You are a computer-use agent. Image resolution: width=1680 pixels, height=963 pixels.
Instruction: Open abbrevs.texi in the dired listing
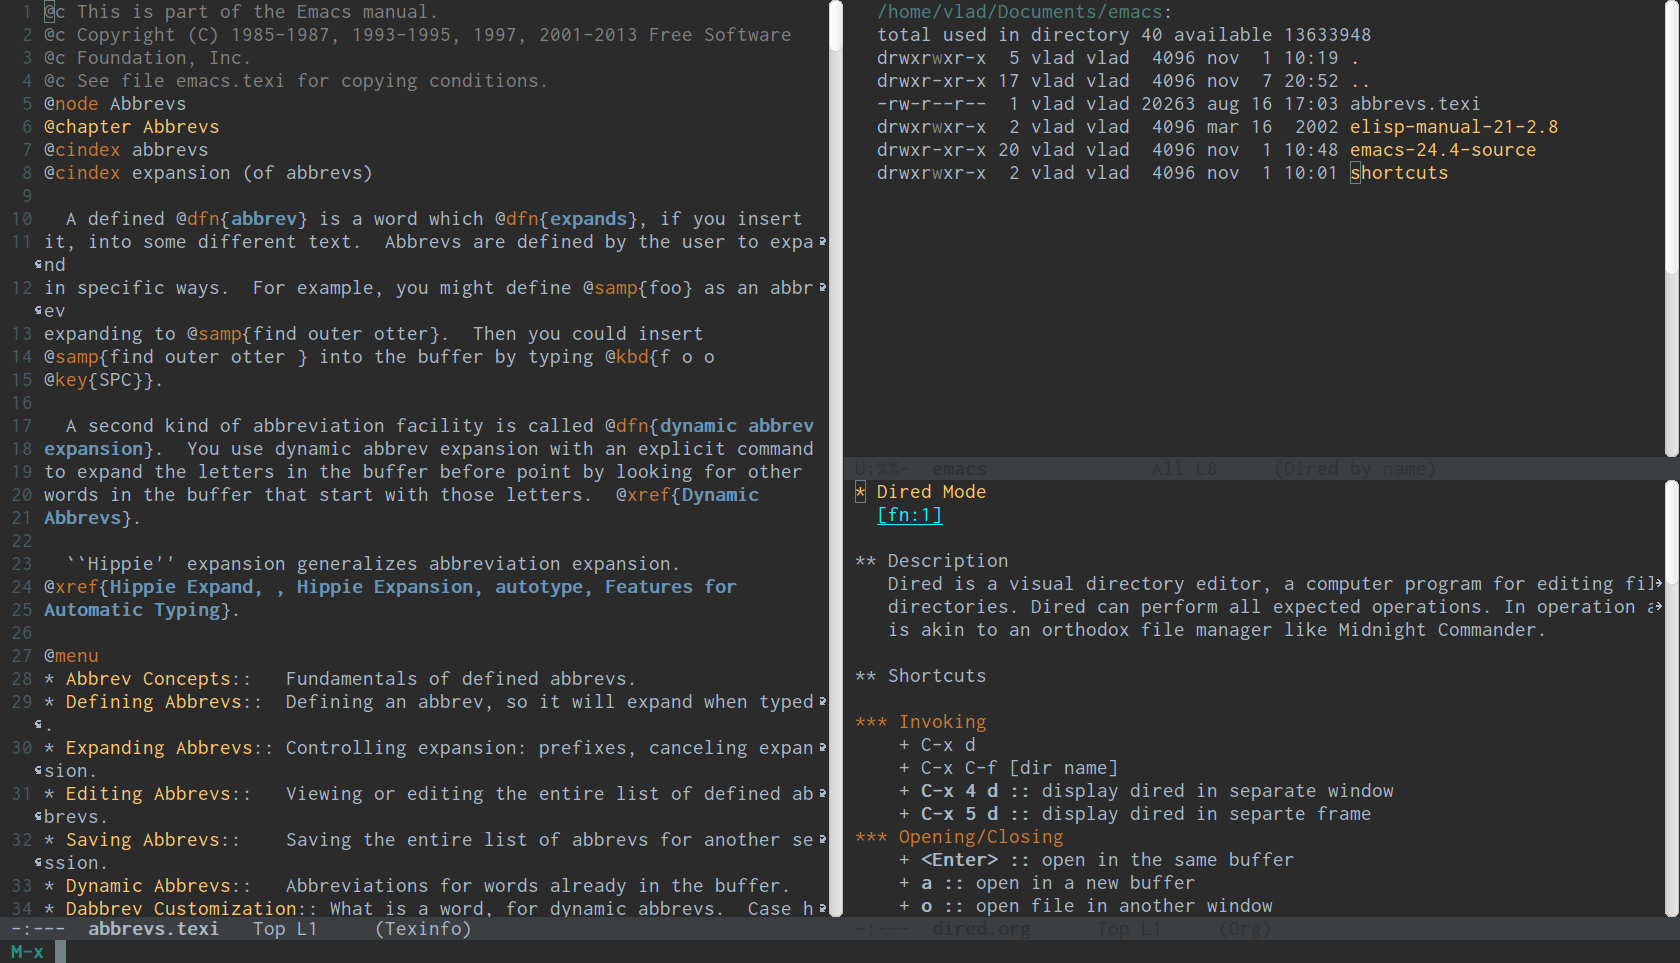[x=1414, y=104]
